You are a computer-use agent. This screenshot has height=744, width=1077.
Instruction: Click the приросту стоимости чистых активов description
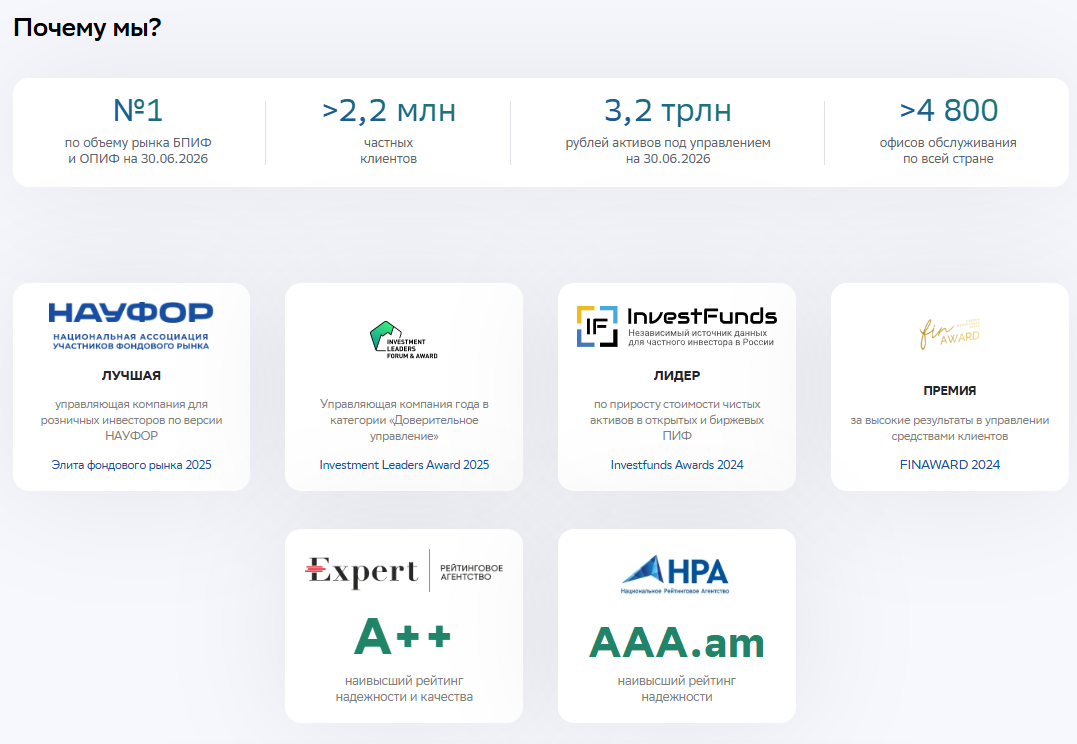point(677,420)
